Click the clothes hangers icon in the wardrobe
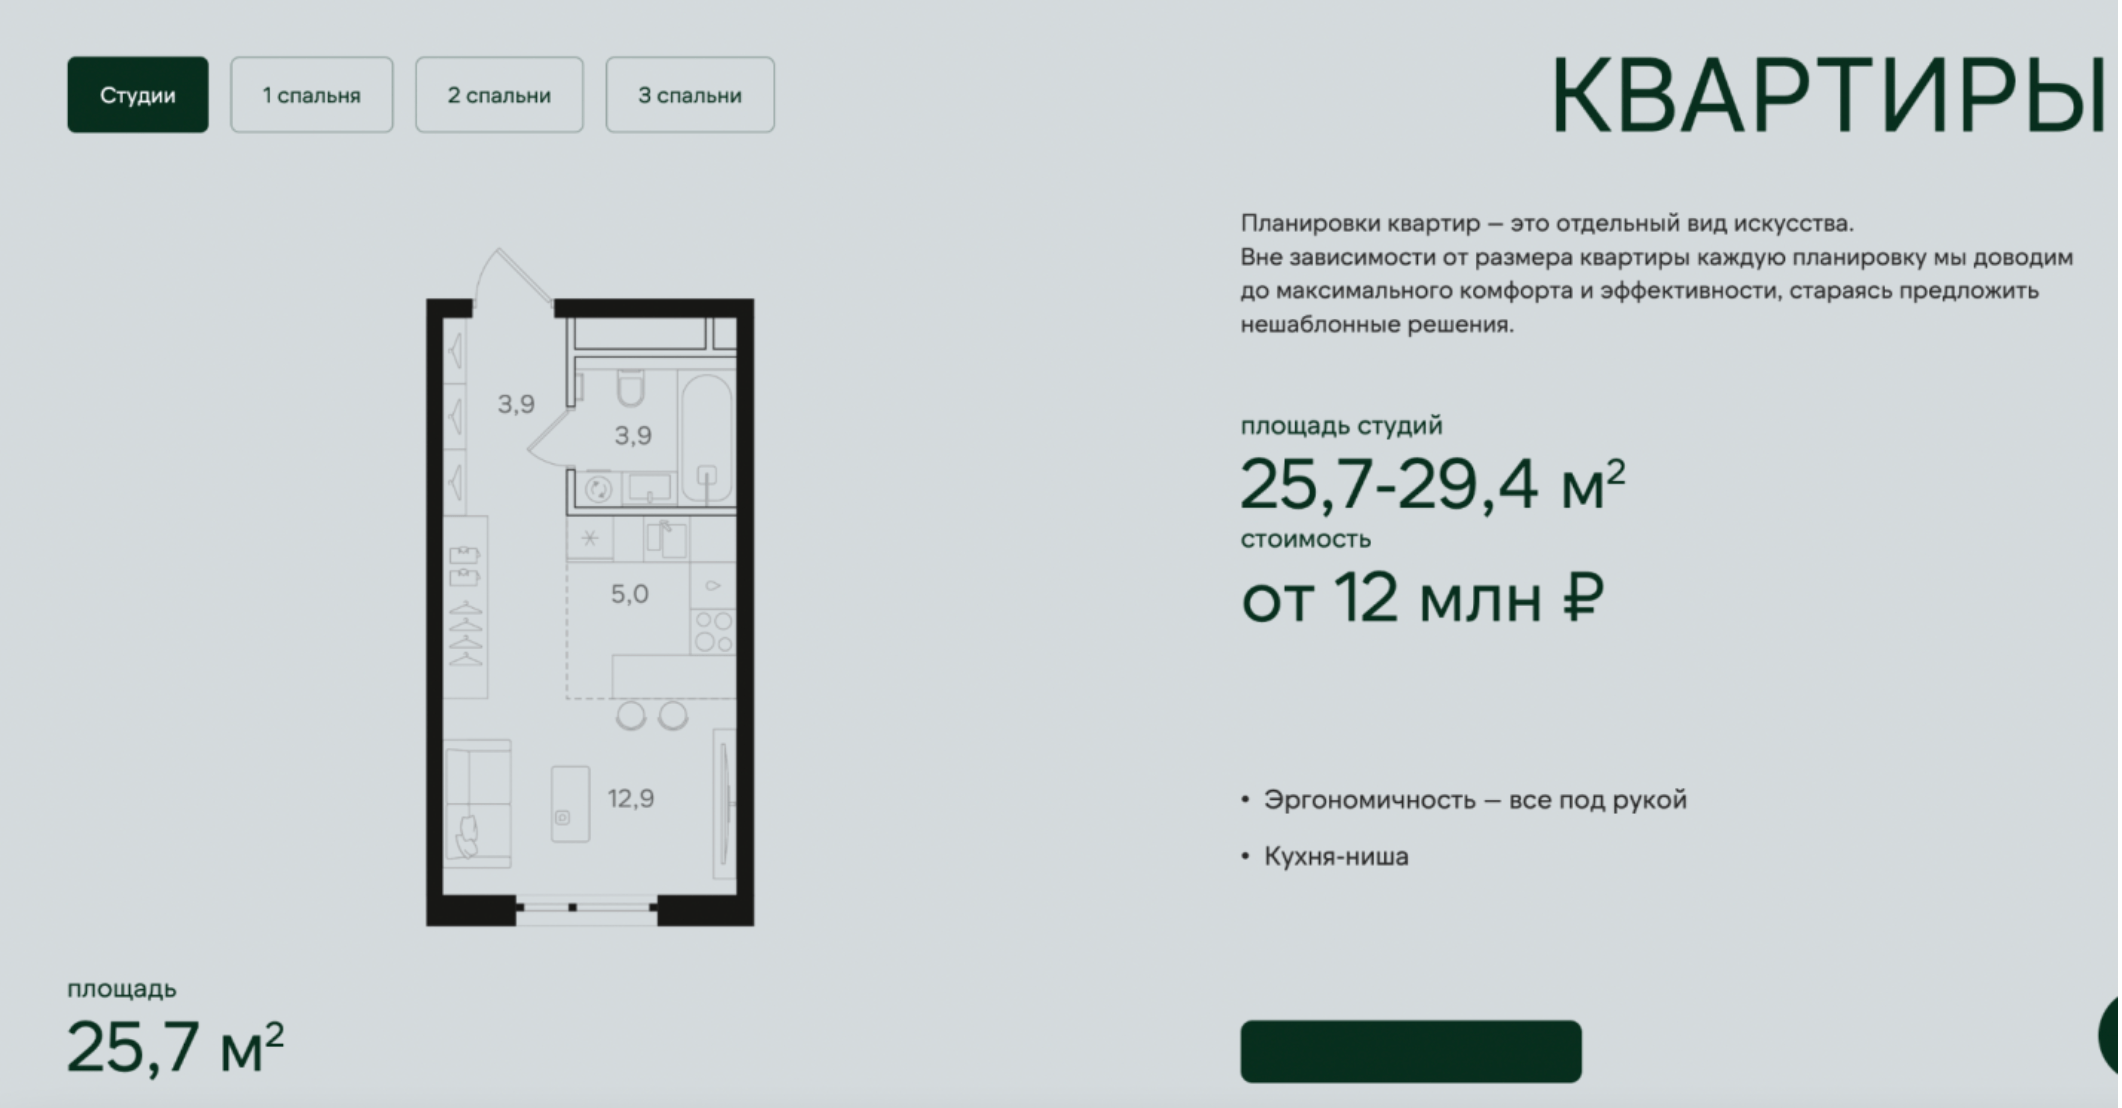 [x=466, y=634]
